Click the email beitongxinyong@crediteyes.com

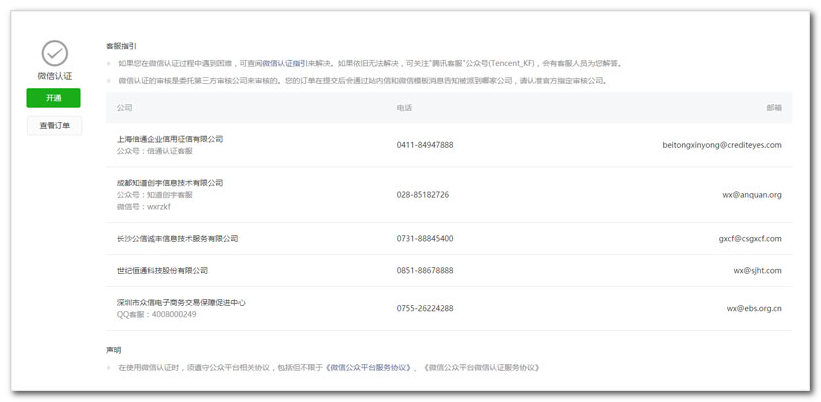pyautogui.click(x=721, y=145)
